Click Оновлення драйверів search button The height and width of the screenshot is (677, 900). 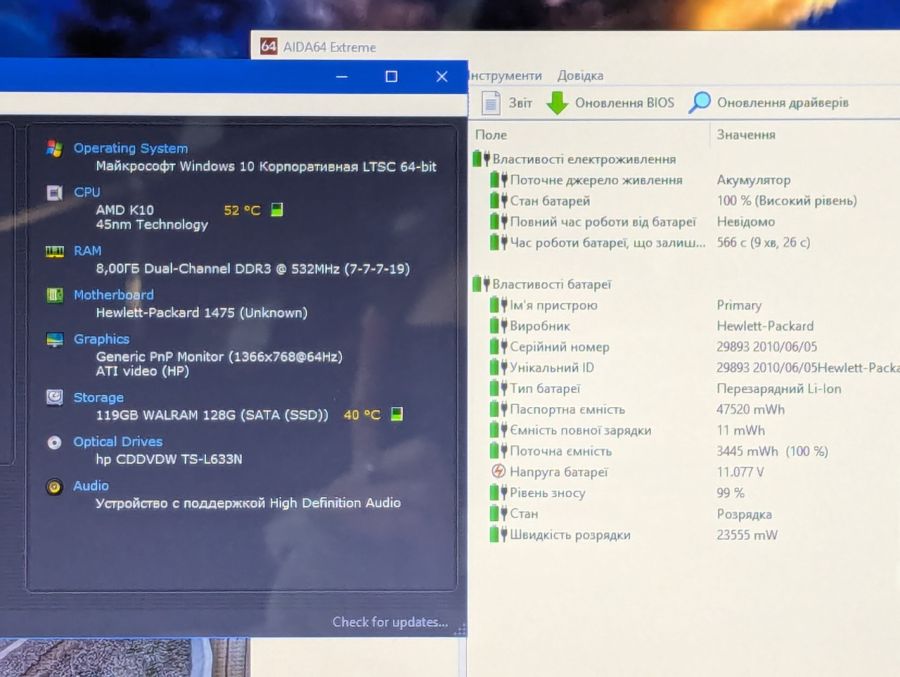[768, 103]
